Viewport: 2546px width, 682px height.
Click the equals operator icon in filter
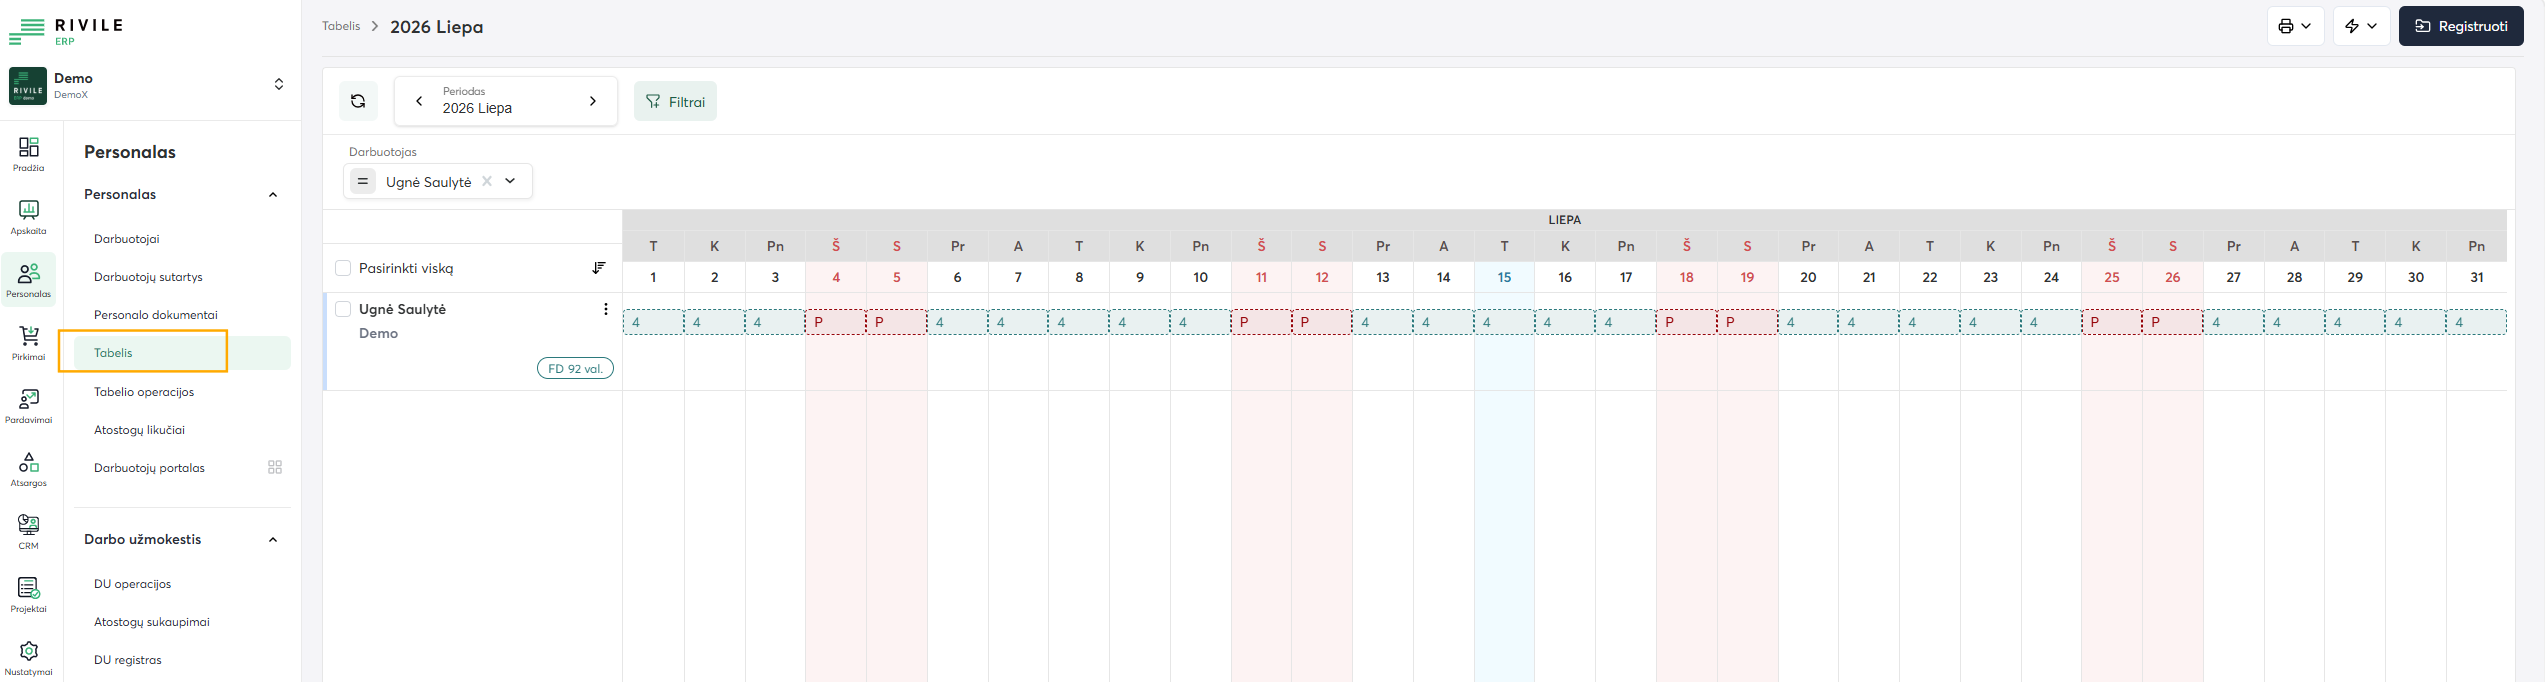(363, 181)
